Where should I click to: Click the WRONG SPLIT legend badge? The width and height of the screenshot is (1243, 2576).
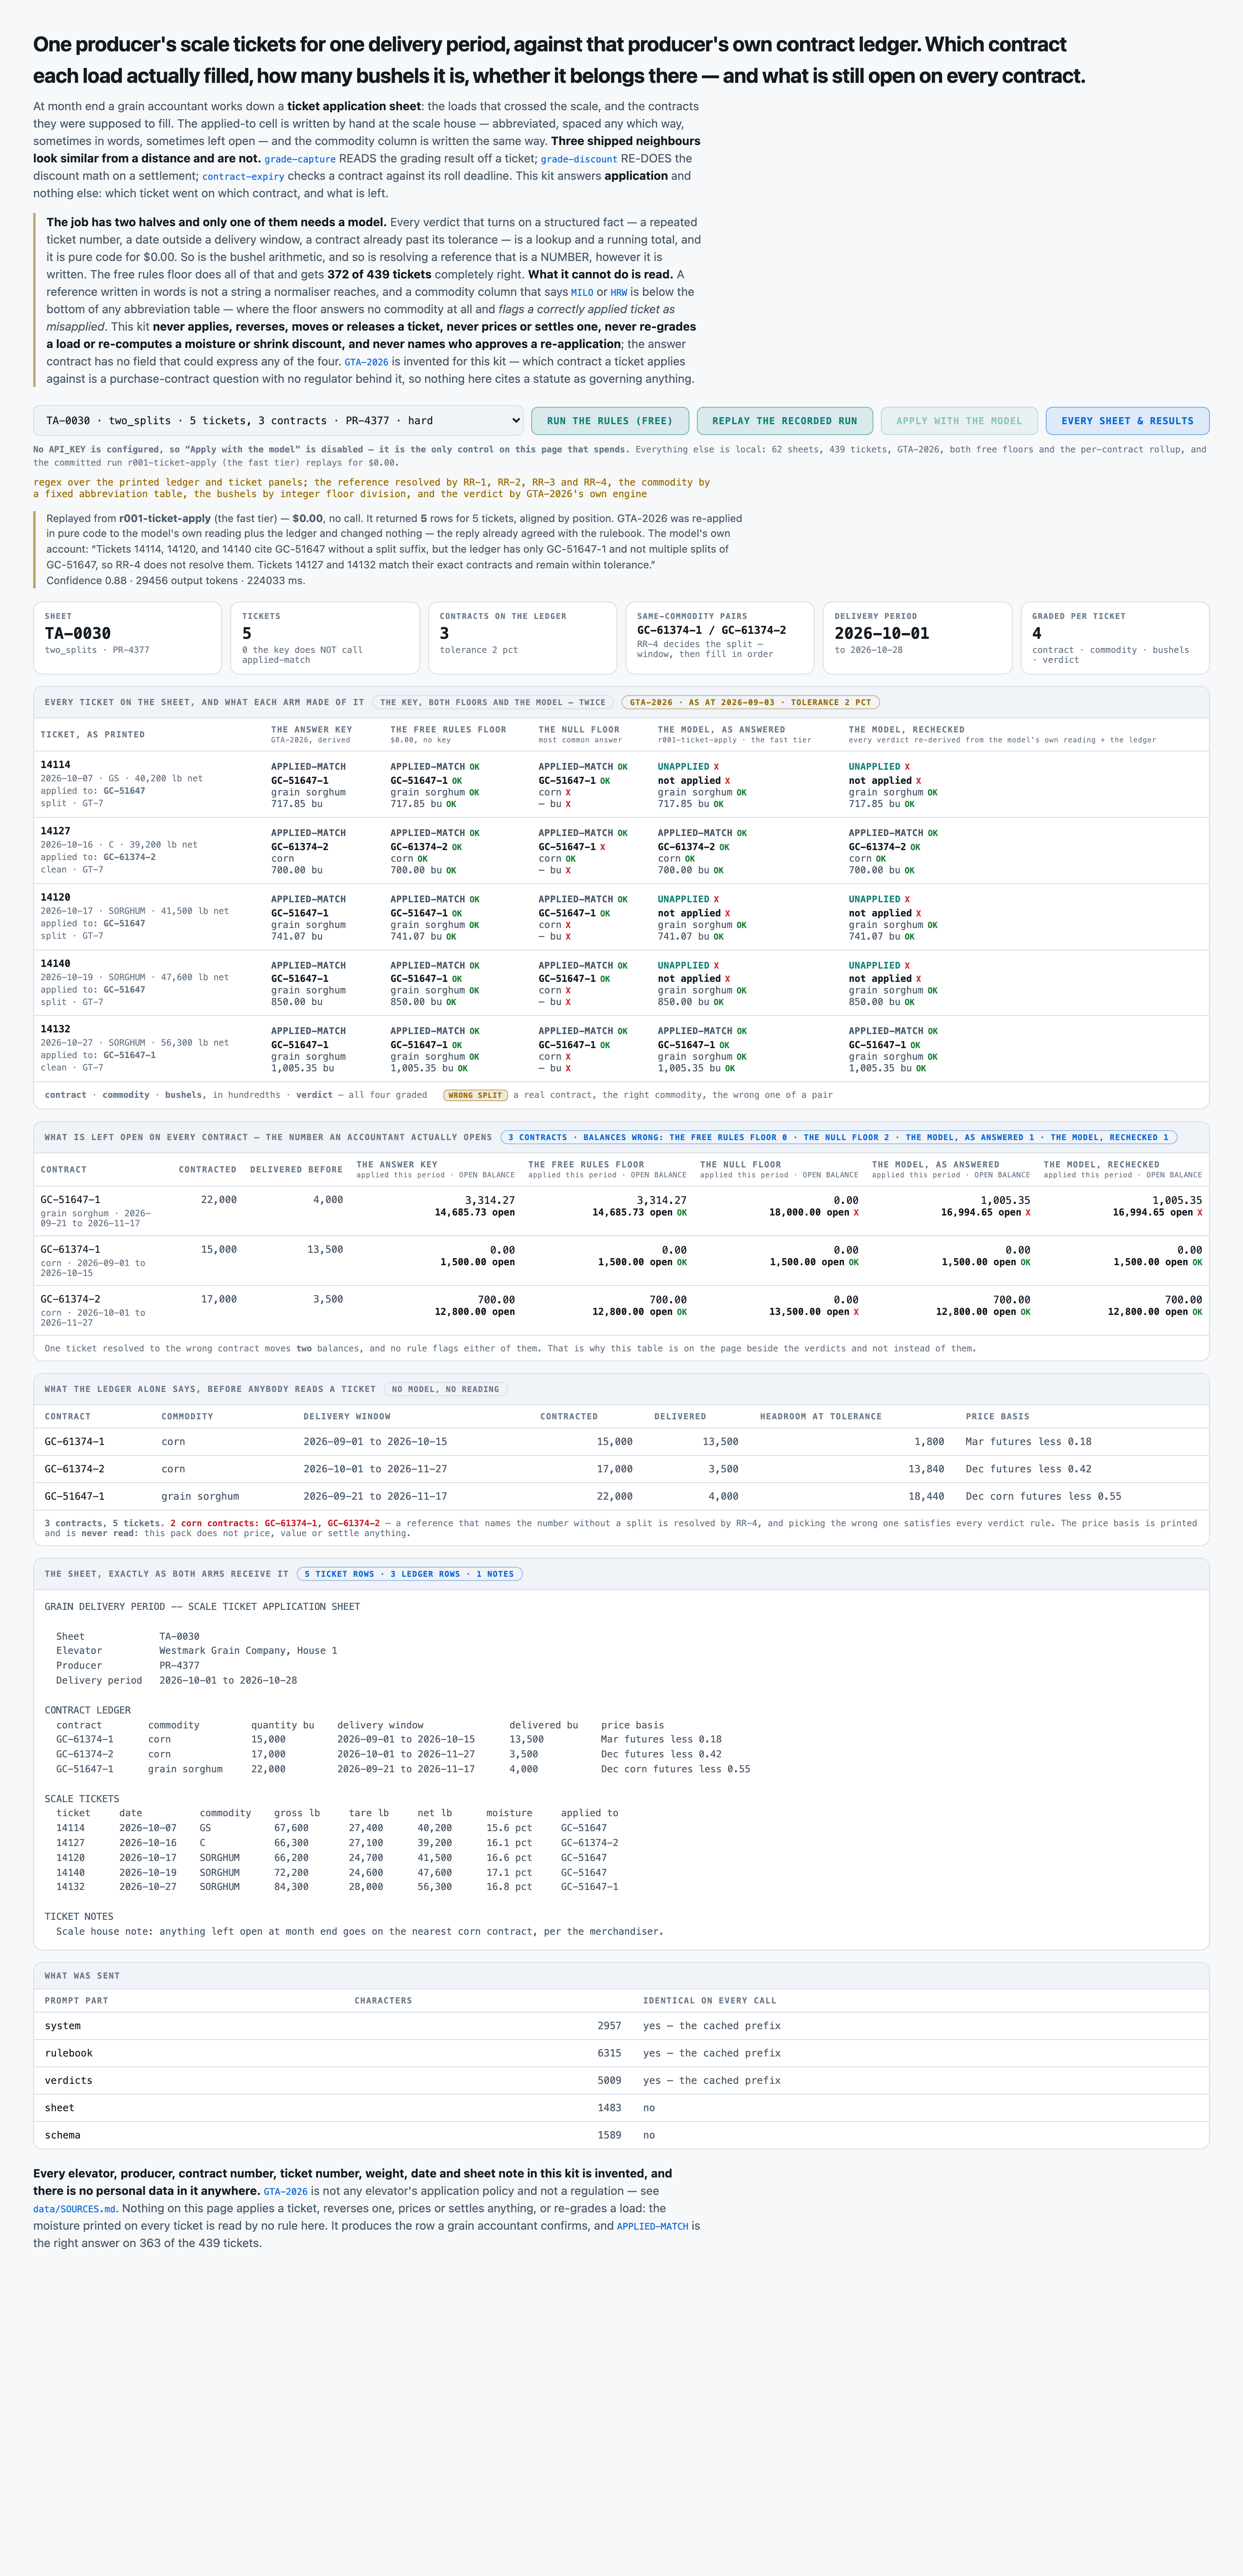pyautogui.click(x=475, y=1095)
